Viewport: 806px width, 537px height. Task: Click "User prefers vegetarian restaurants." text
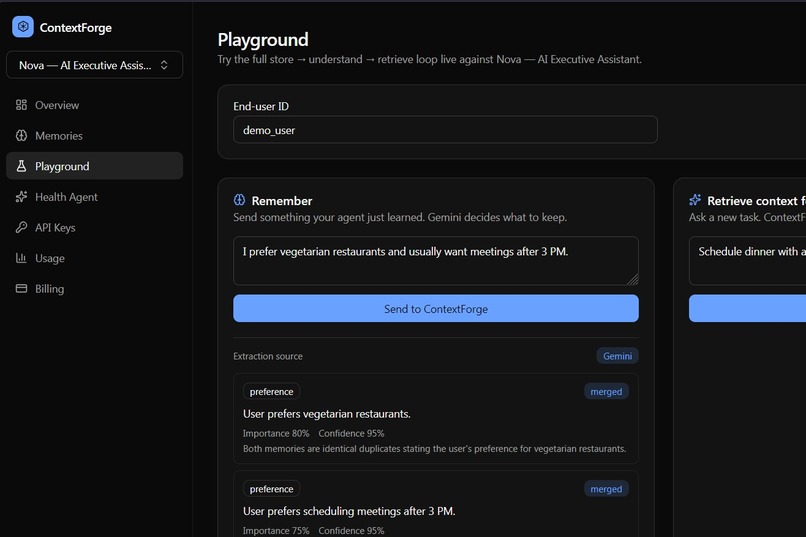327,414
